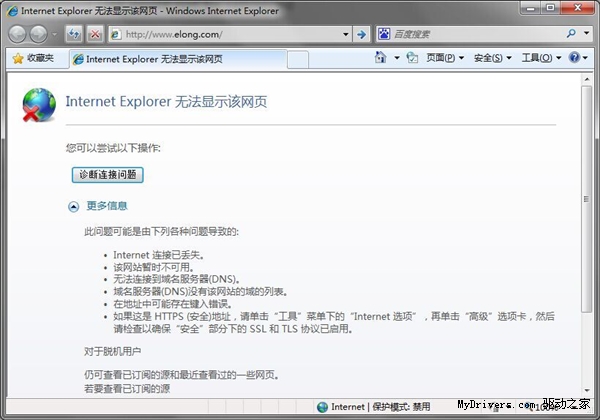The width and height of the screenshot is (600, 420).
Task: Click the page heading 'Internet Explorer 无法显示该网页'
Action: (166, 102)
